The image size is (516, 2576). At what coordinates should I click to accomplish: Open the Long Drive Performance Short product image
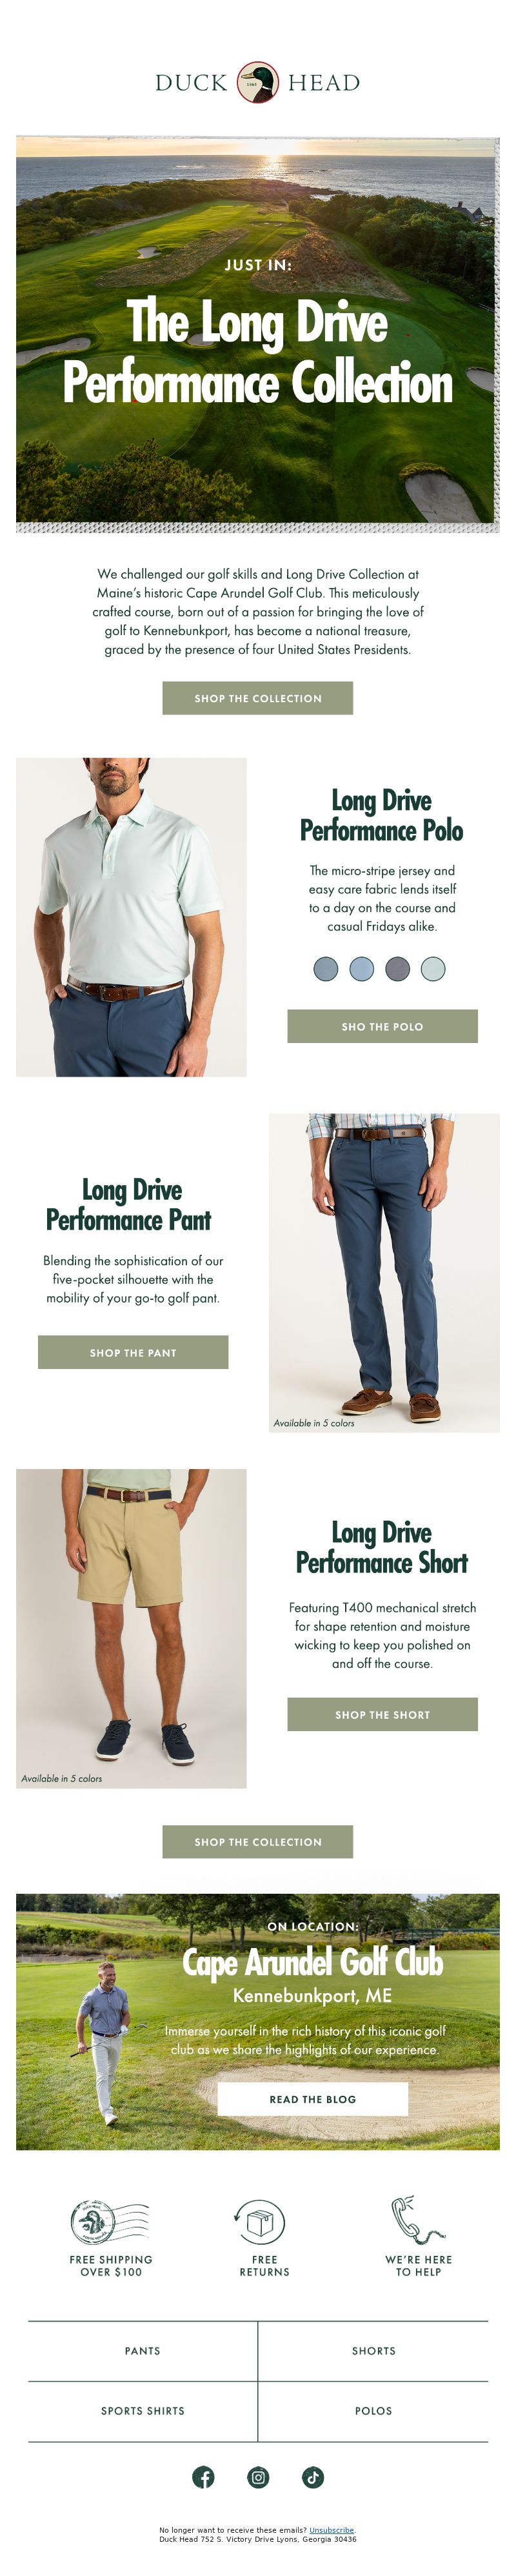pos(131,1628)
